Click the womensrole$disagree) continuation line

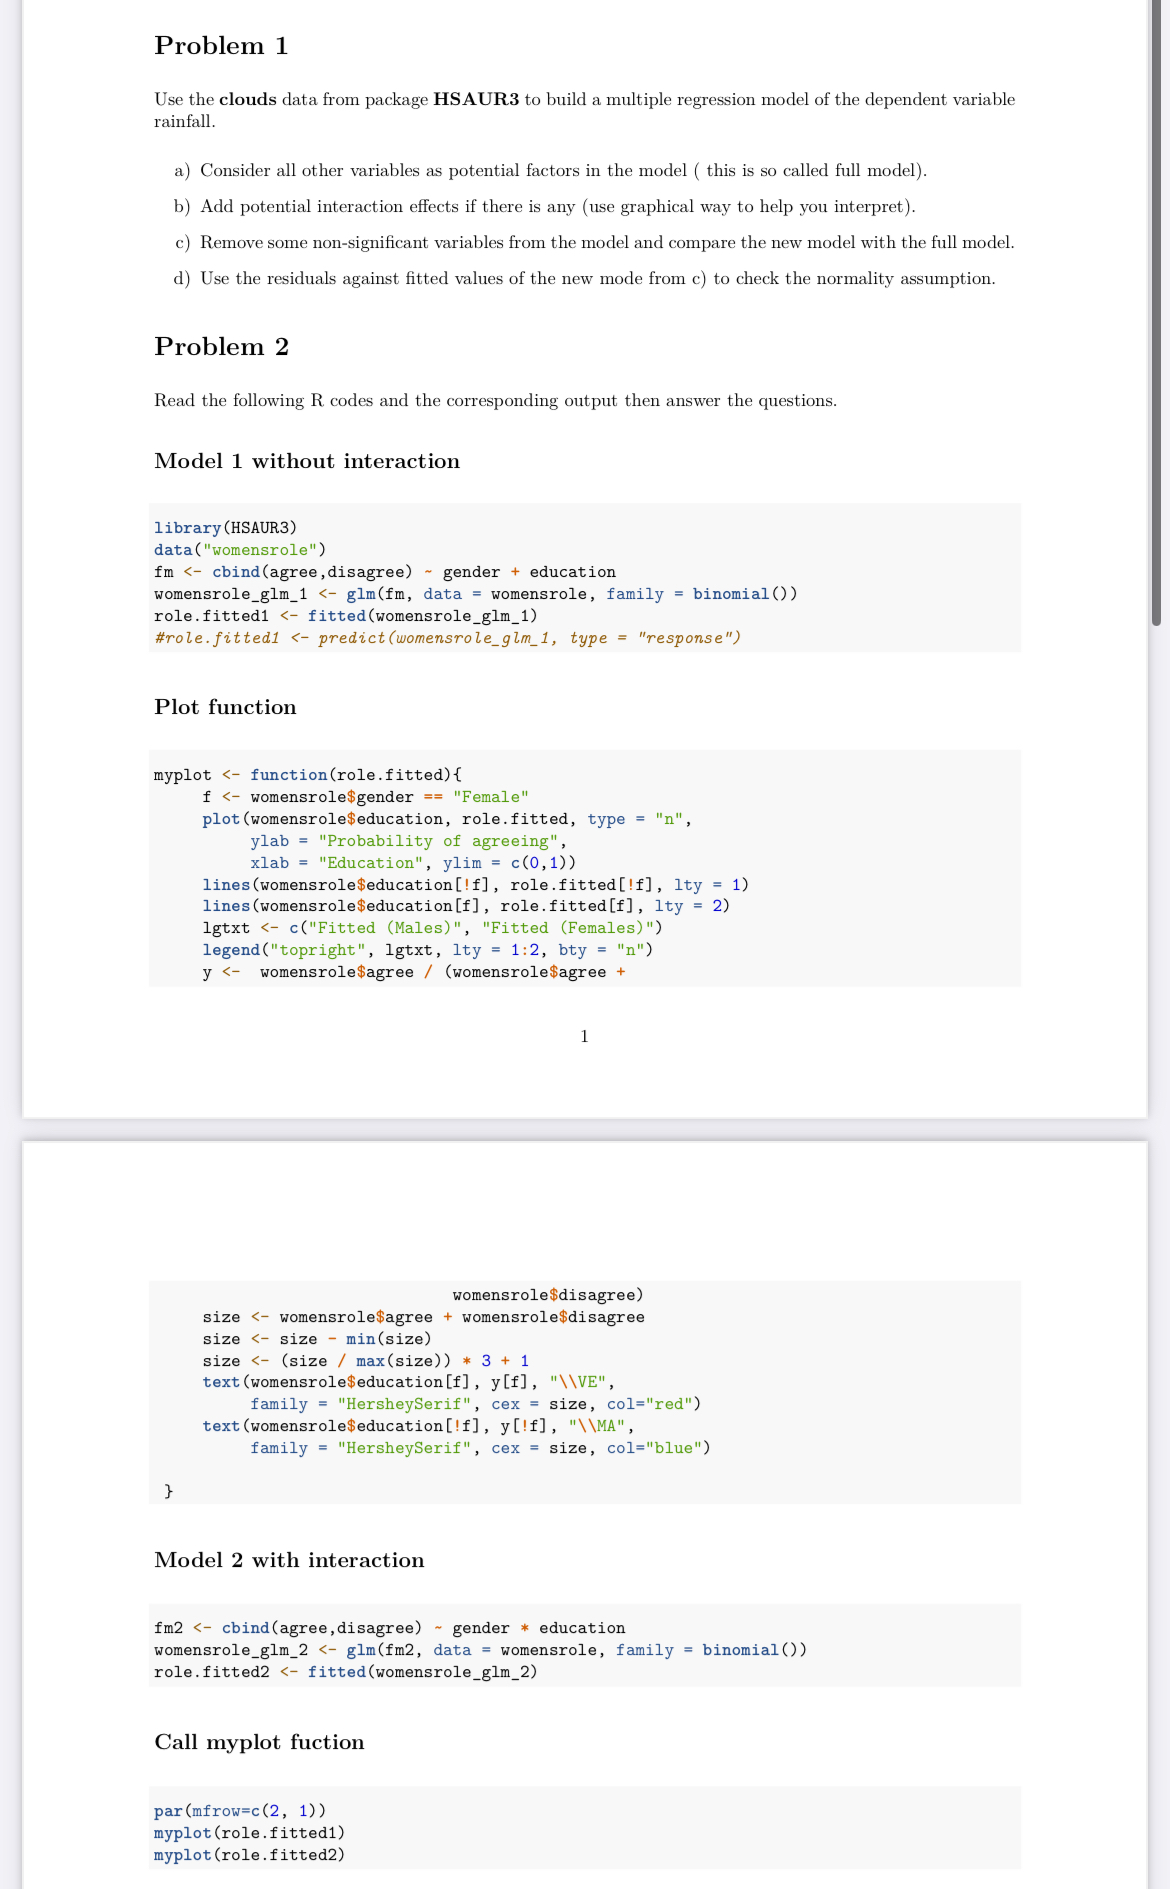(548, 1295)
